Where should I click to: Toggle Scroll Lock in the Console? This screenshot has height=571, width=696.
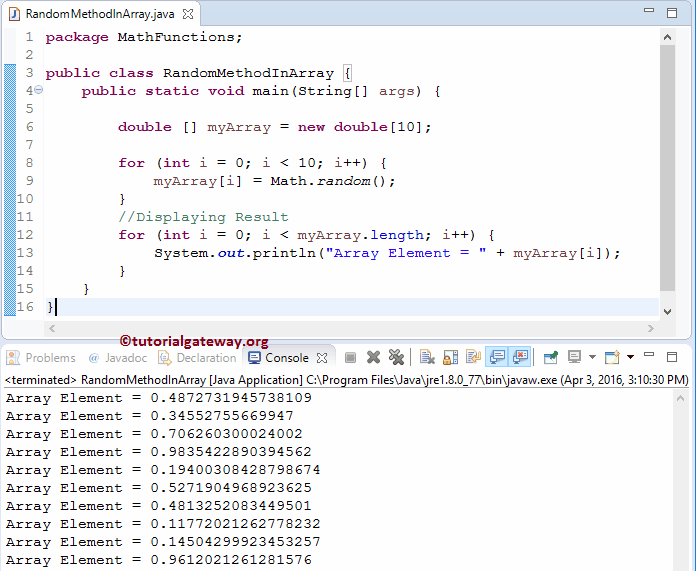coord(449,357)
